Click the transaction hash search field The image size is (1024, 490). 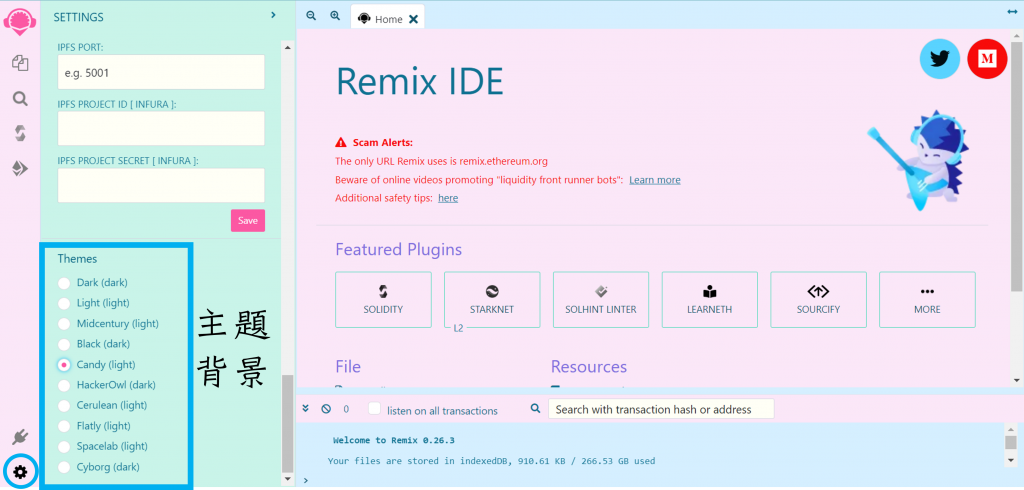(661, 409)
